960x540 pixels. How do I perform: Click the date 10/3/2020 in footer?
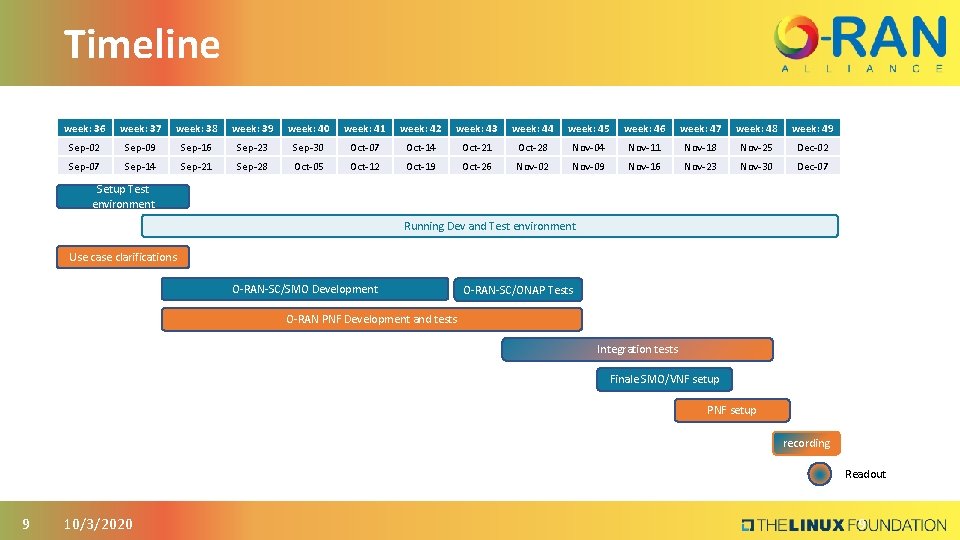[99, 524]
